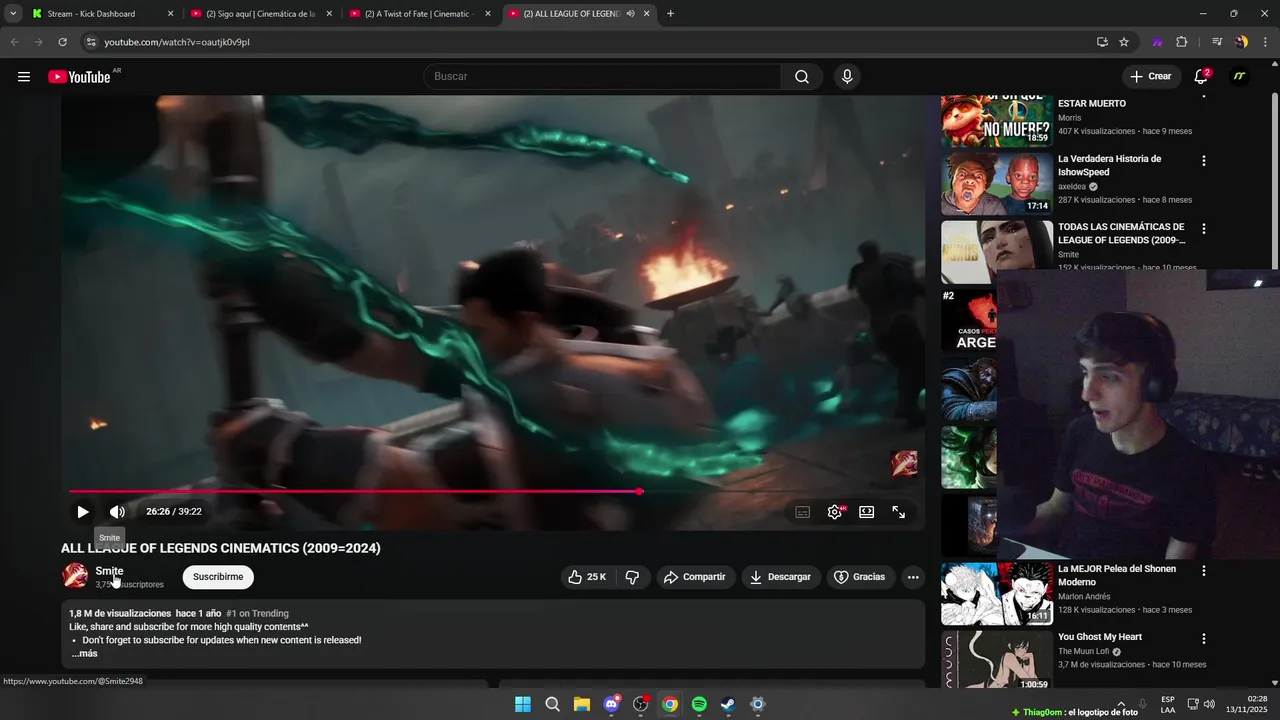Screen dimensions: 1280x720
Task: Open Spotify from taskbar
Action: (699, 704)
